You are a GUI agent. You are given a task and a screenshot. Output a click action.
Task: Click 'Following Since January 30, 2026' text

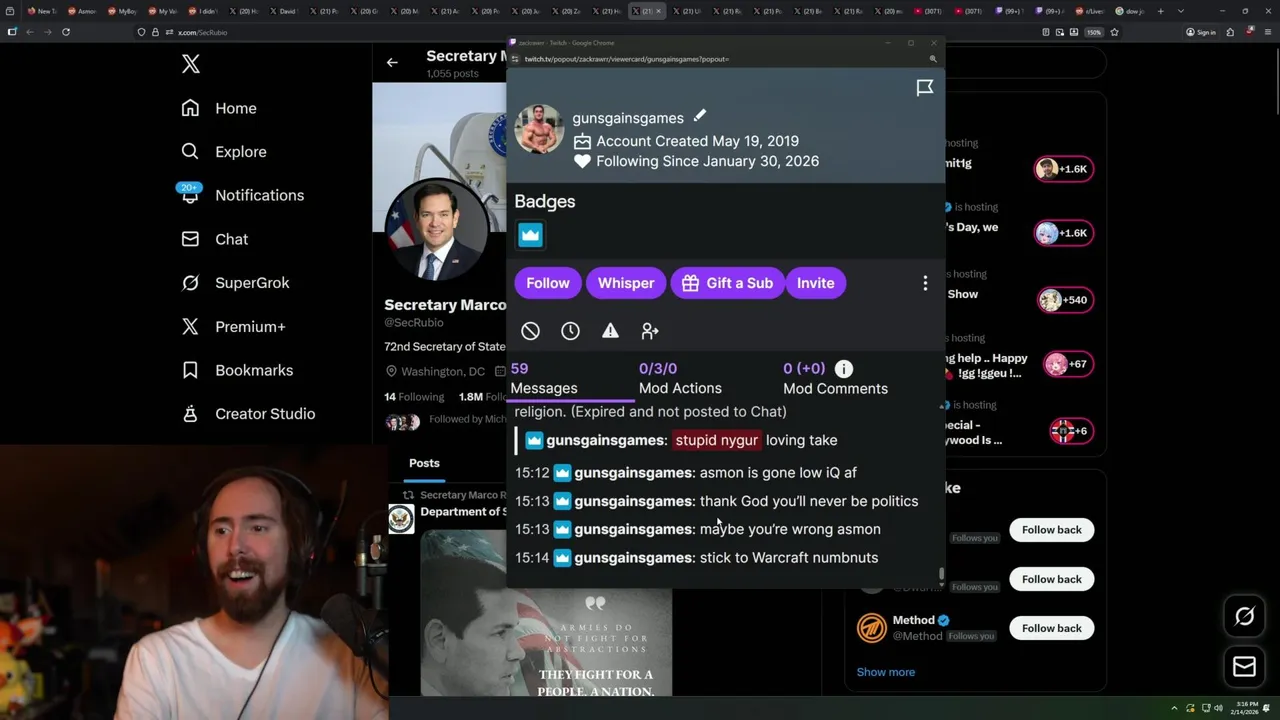707,161
